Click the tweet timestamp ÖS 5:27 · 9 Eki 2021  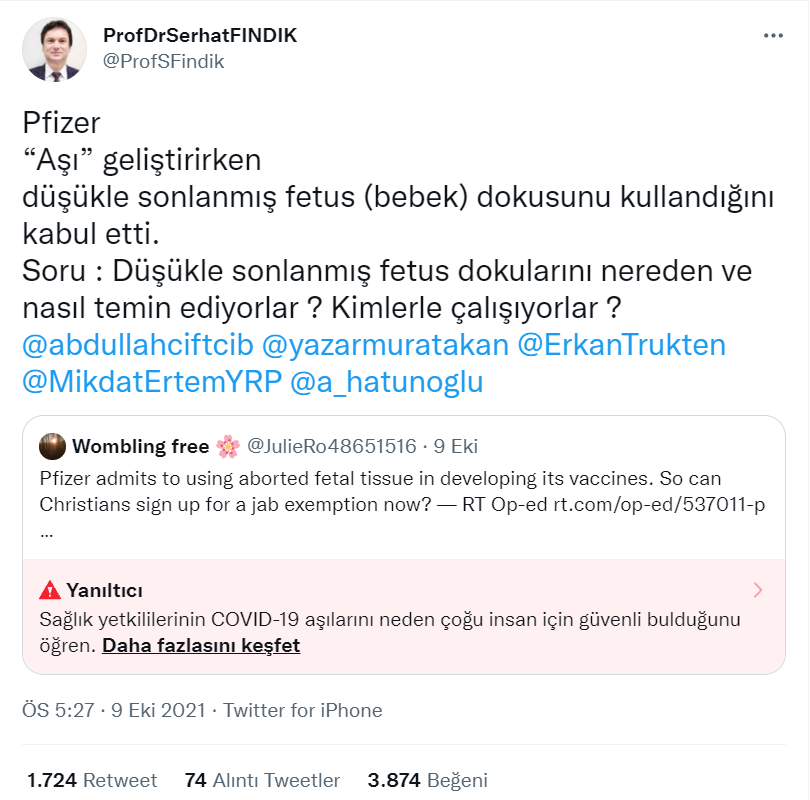pos(113,710)
